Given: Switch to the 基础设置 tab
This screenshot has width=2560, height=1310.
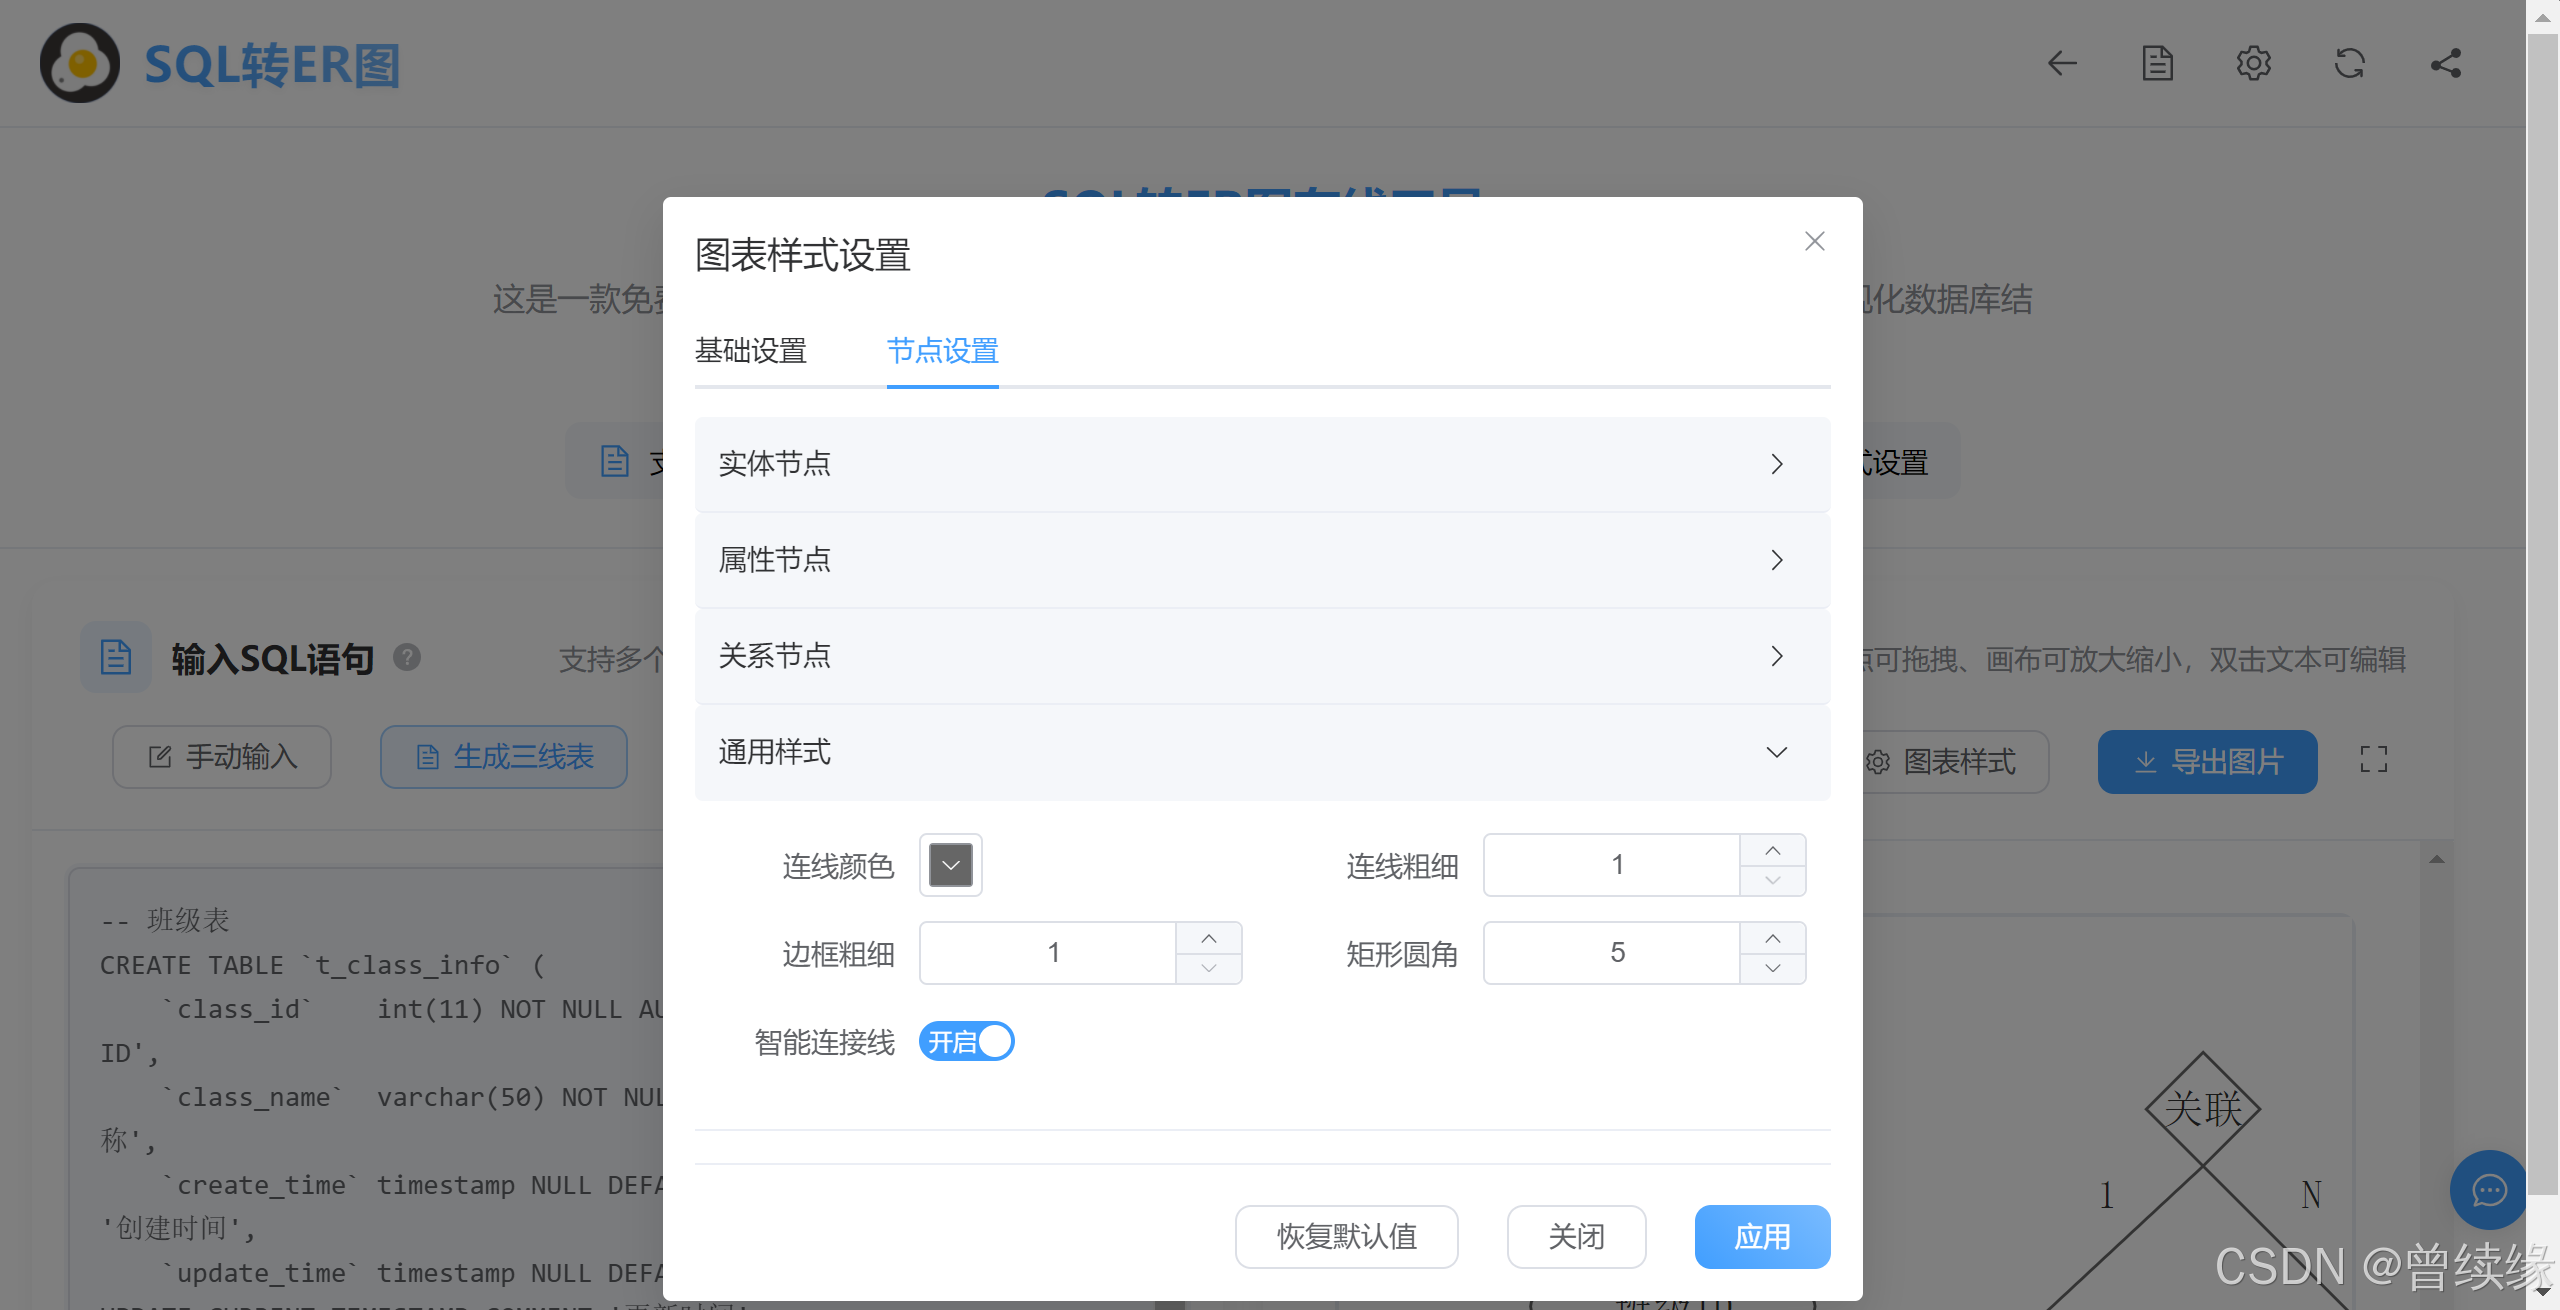Looking at the screenshot, I should 750,351.
